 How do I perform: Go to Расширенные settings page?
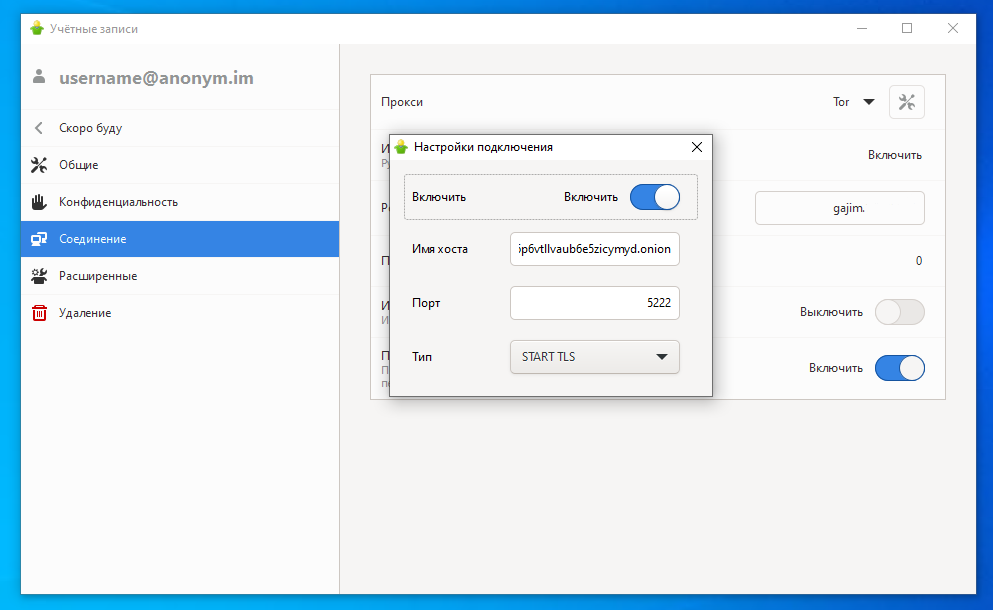(98, 276)
